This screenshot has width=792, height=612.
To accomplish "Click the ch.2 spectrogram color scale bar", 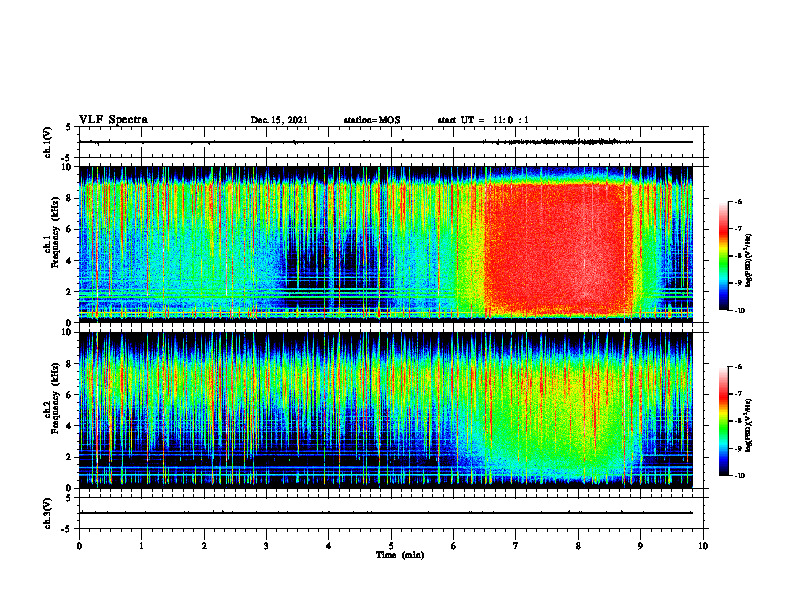I will [x=723, y=421].
